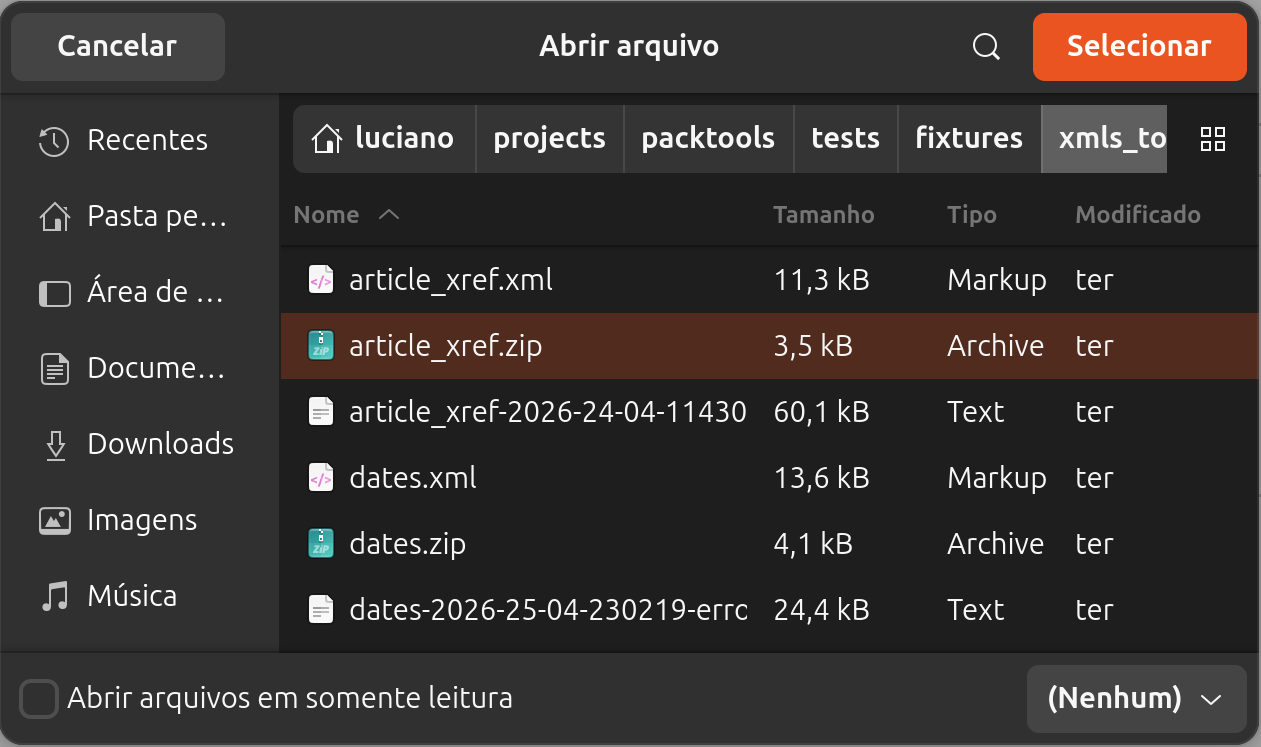Open Imagens in the sidebar

(x=139, y=521)
